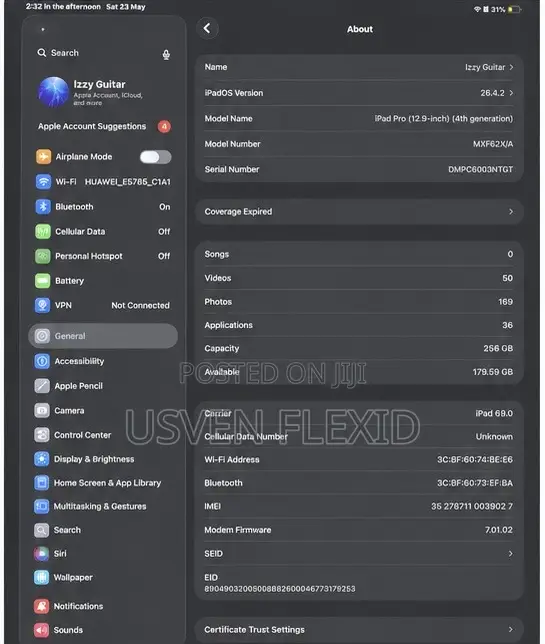Select Sounds in the sidebar
The width and height of the screenshot is (545, 644).
click(x=103, y=630)
